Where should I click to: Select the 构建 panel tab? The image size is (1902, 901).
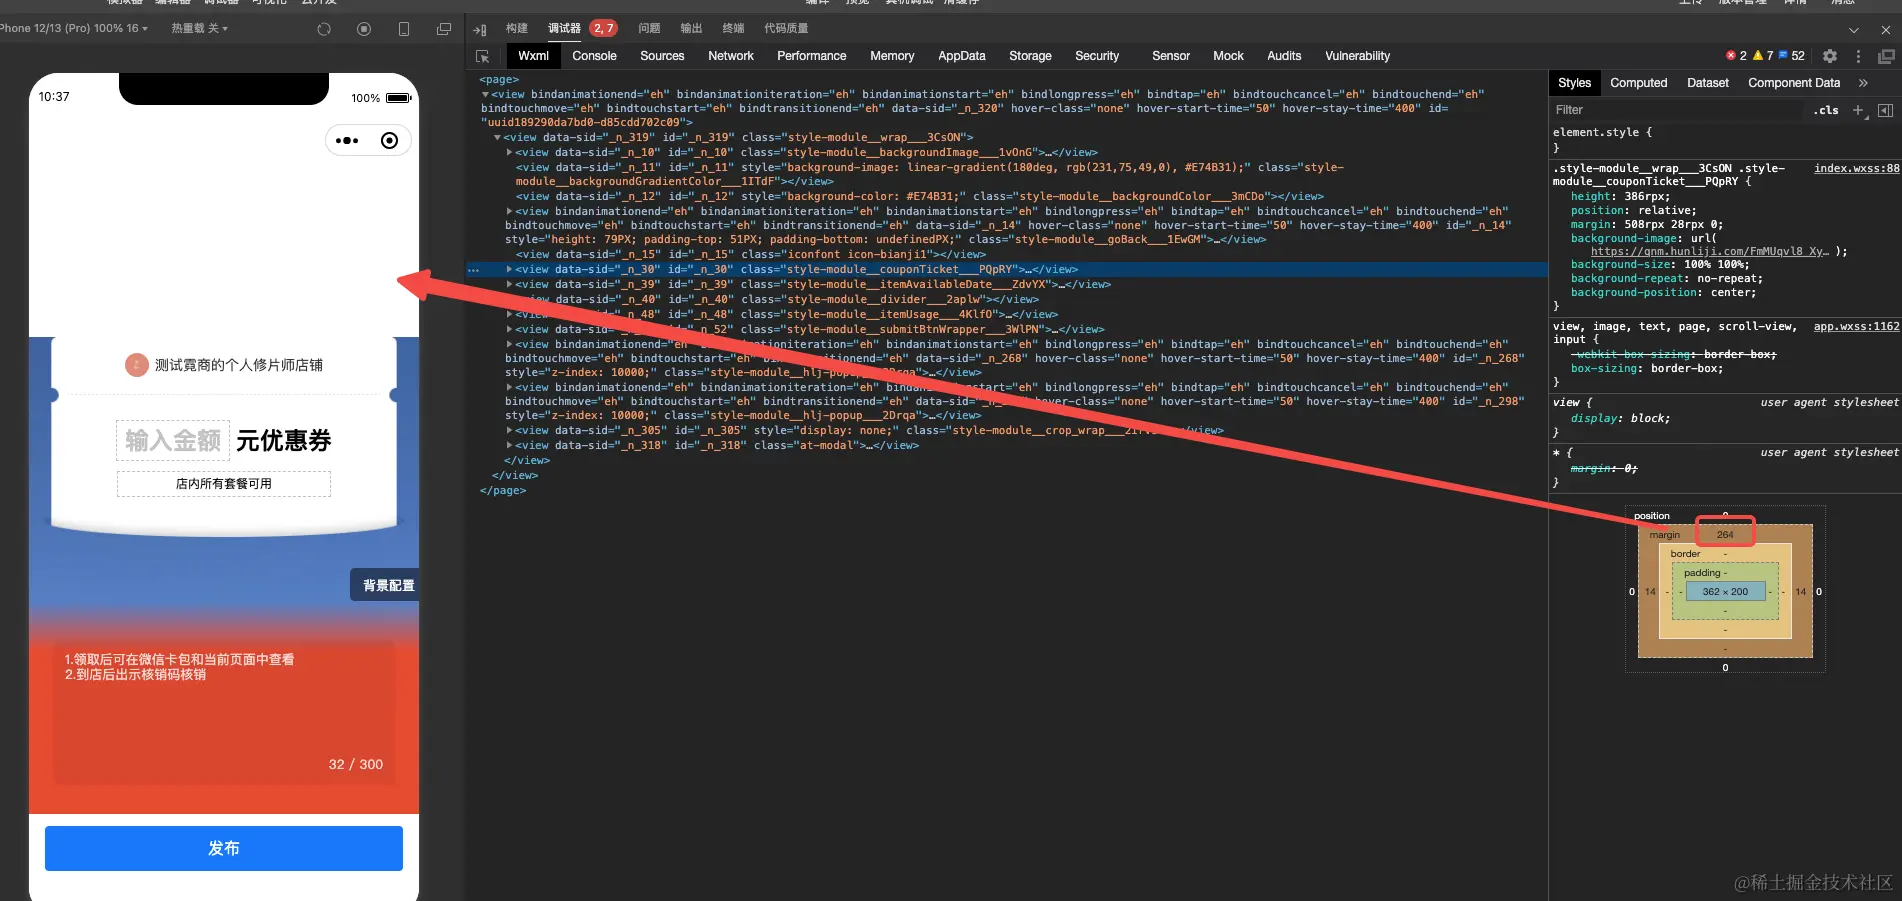click(517, 29)
